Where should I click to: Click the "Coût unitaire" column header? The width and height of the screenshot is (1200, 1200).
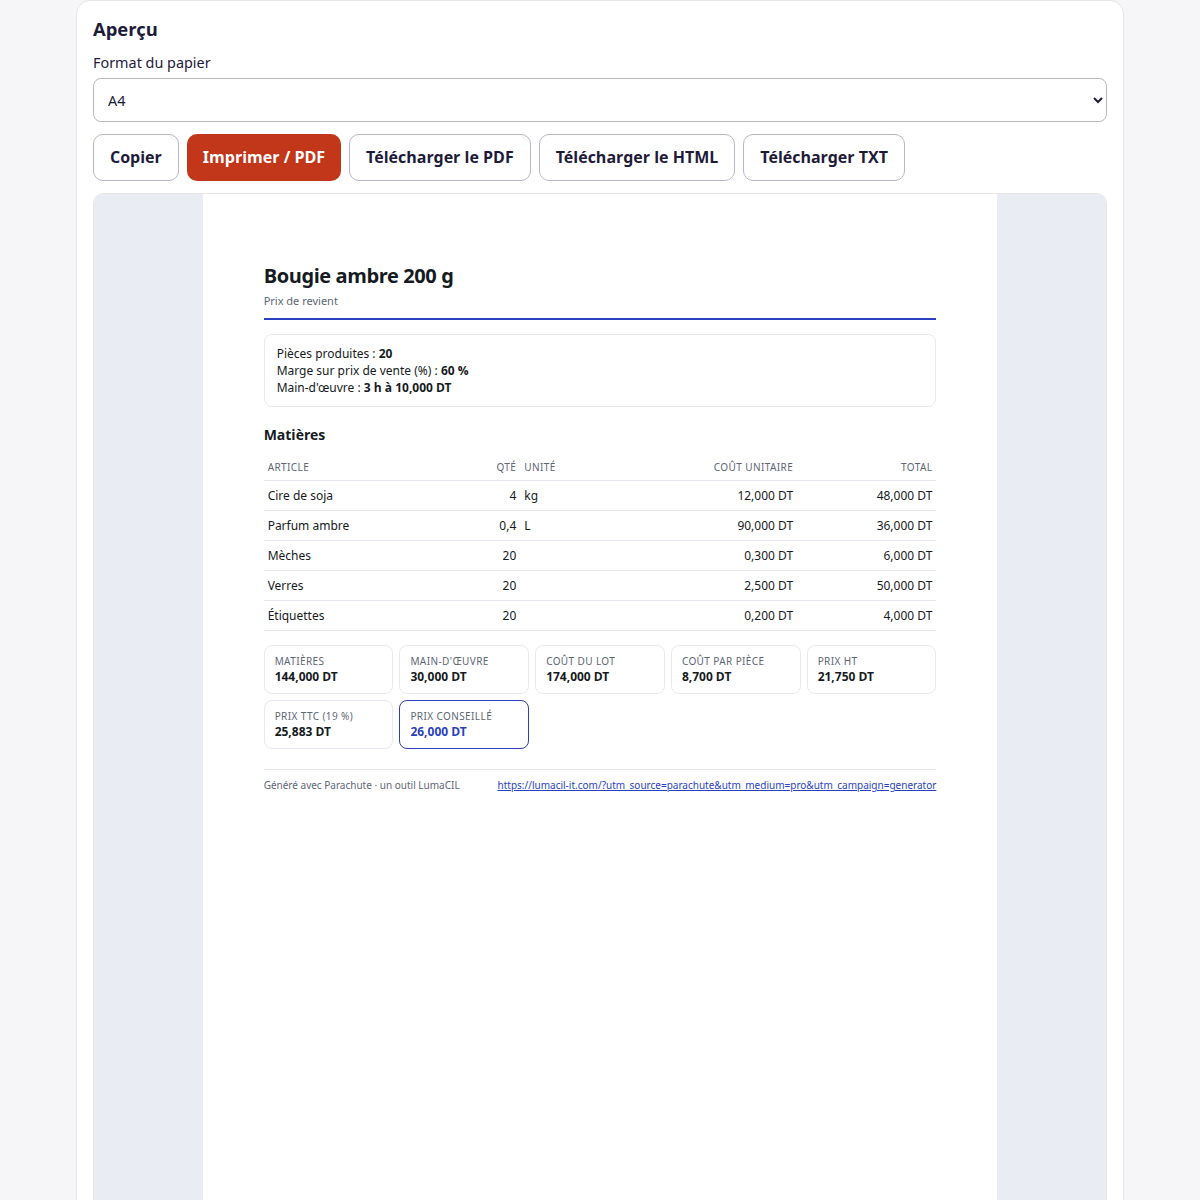753,467
